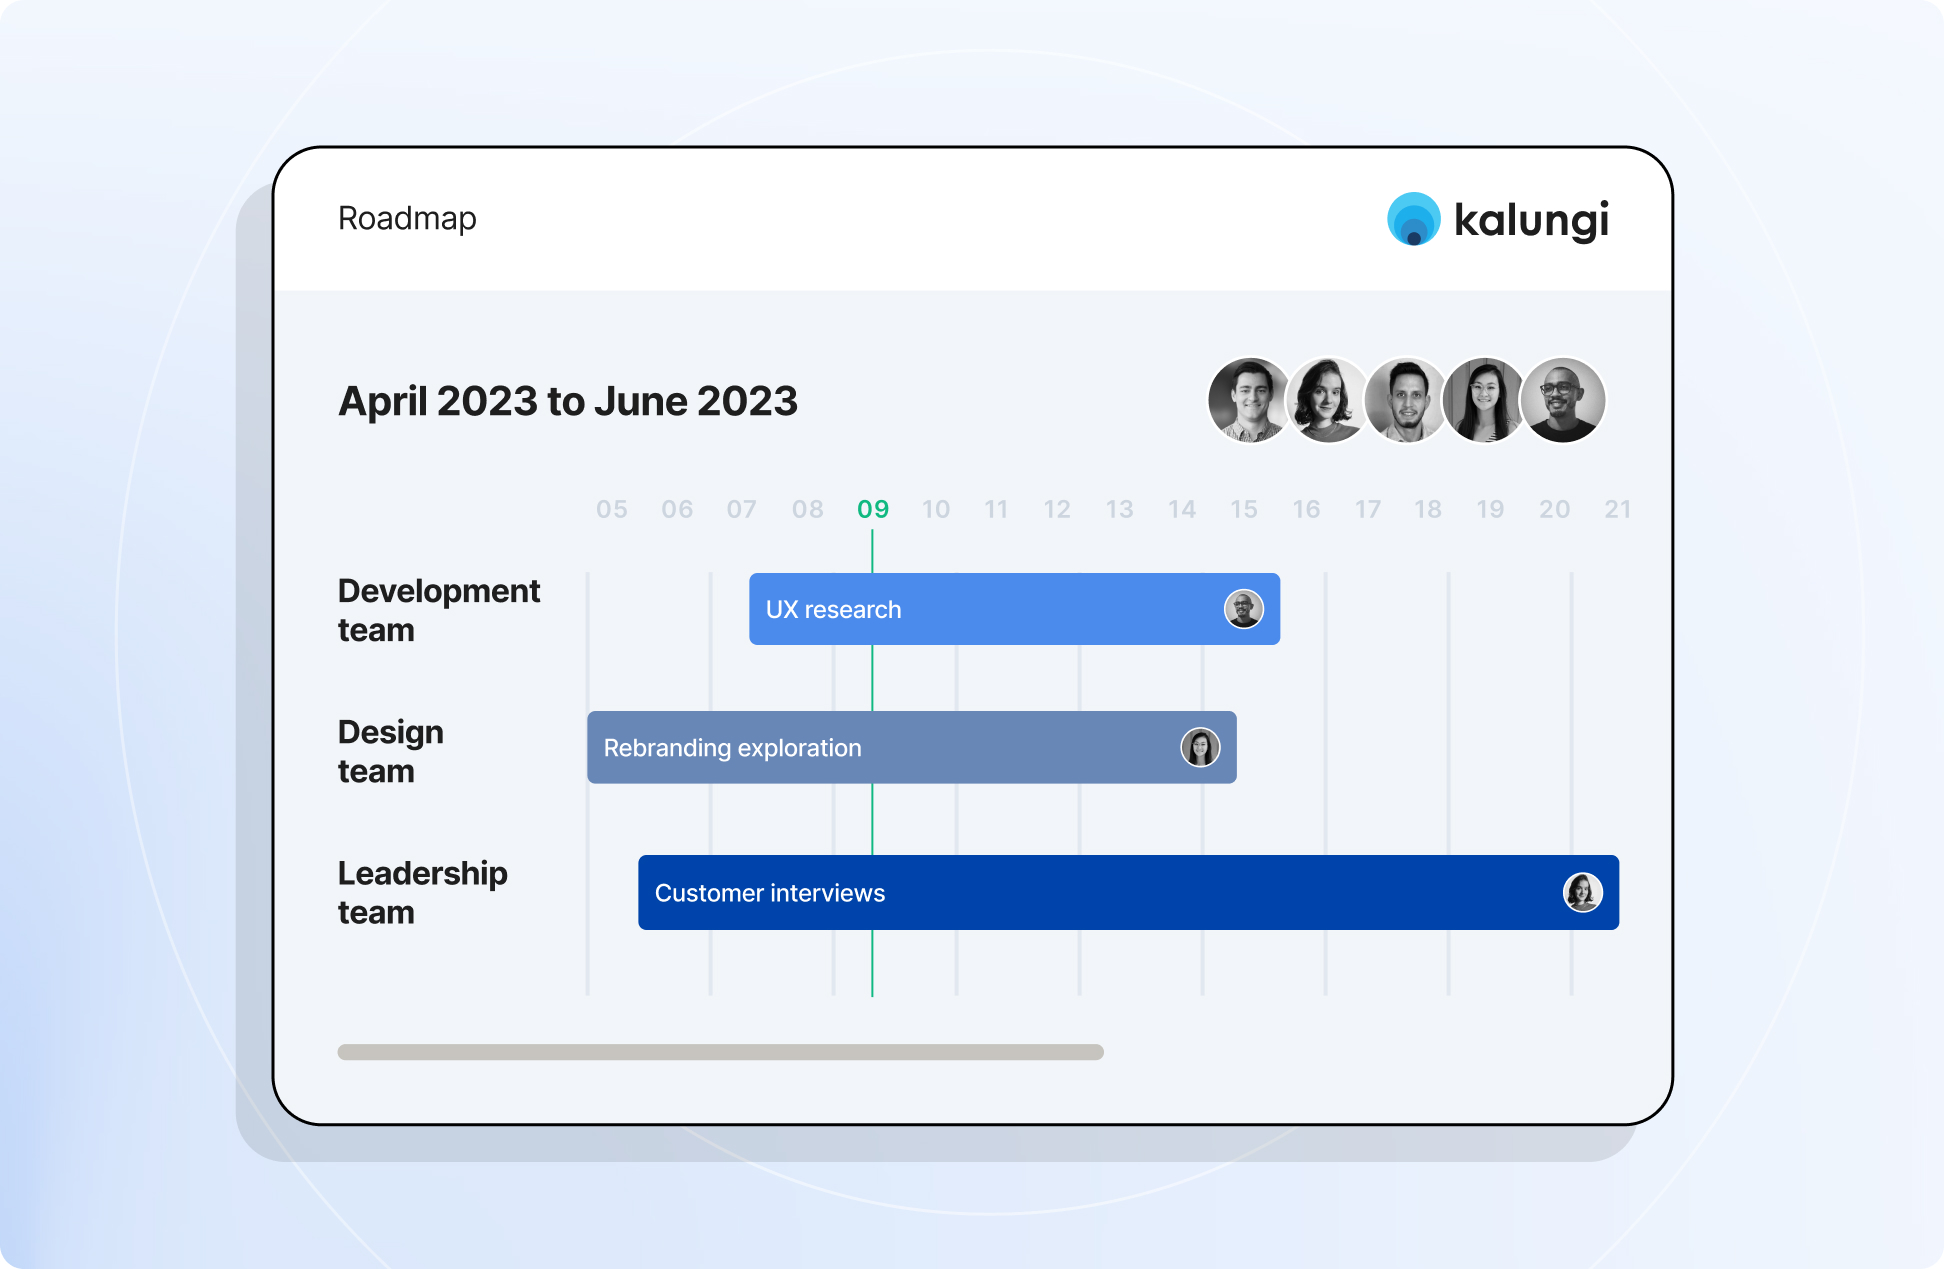Viewport: 1944px width, 1269px height.
Task: Click the horizontal scrollbar below the timeline
Action: pos(720,1052)
